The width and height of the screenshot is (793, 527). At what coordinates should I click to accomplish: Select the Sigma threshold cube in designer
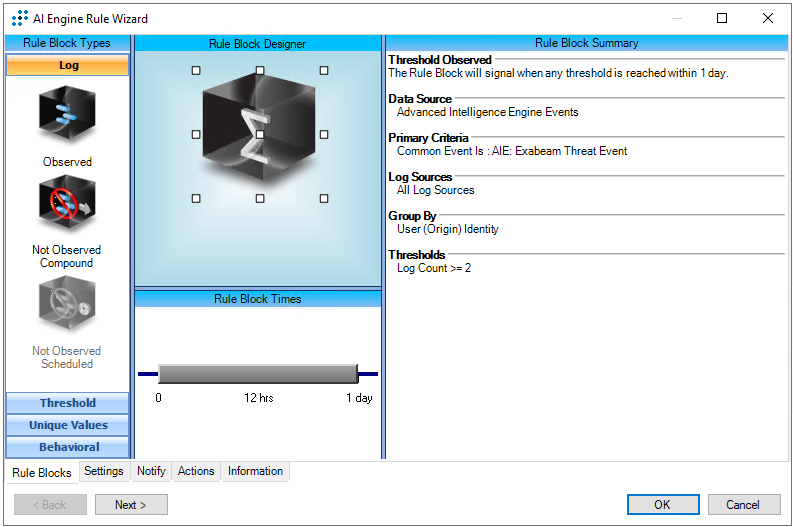click(x=259, y=133)
